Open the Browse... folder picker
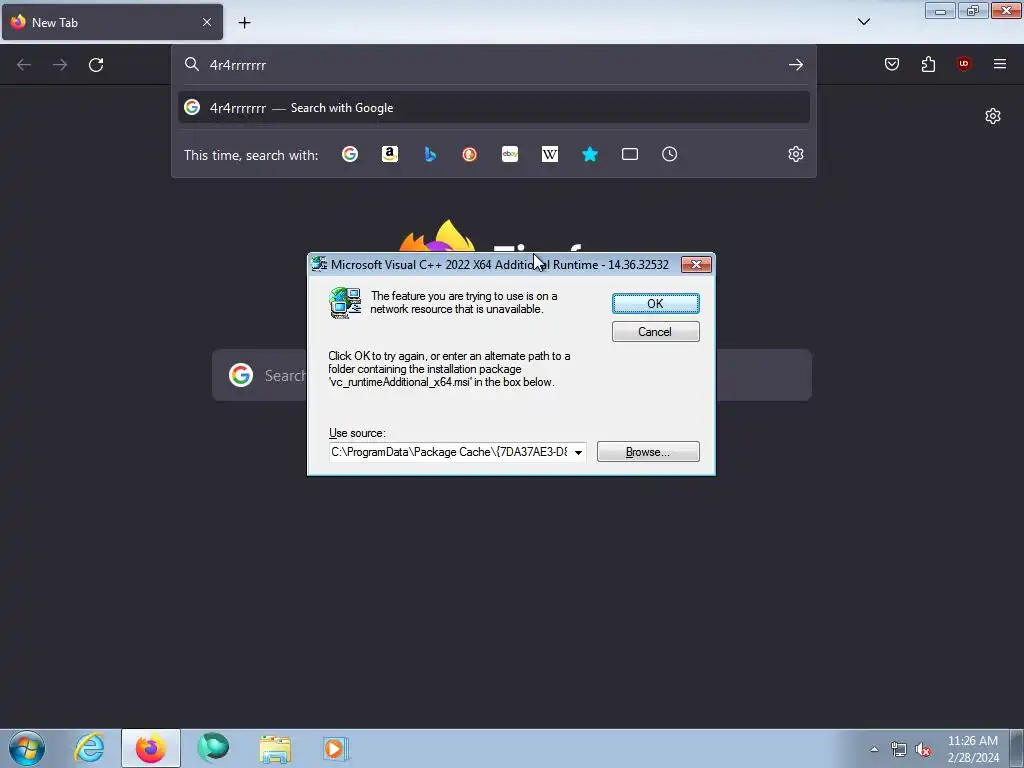 coord(648,452)
